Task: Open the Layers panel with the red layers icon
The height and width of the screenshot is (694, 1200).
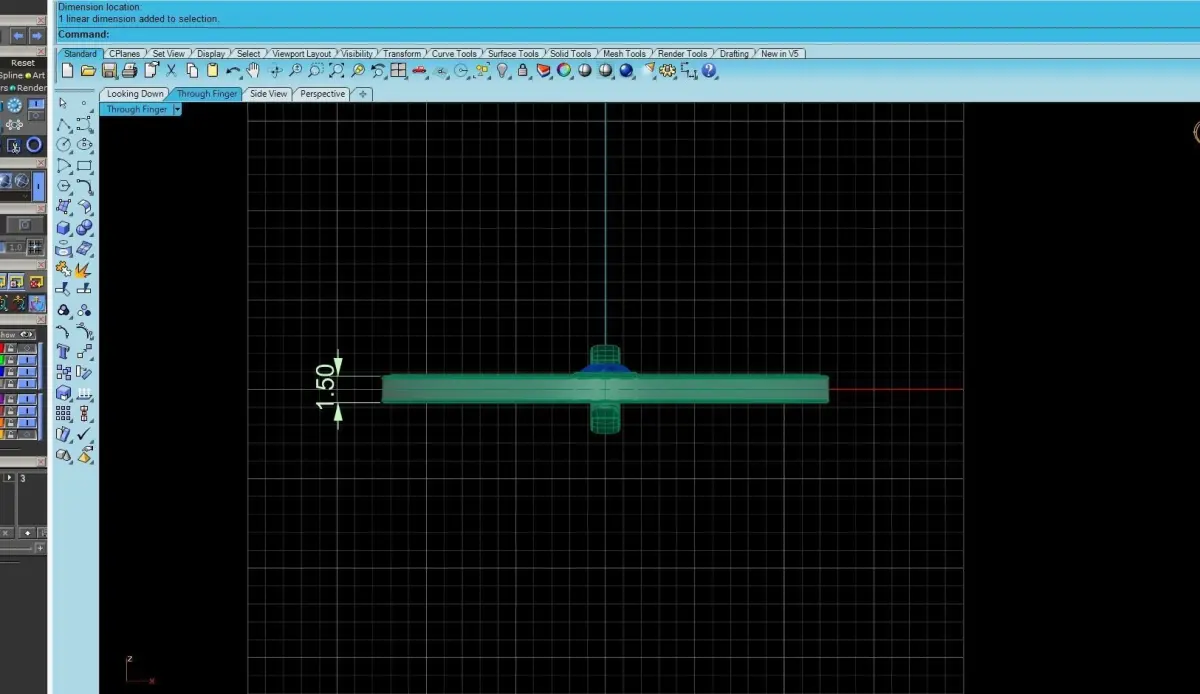Action: pos(544,71)
